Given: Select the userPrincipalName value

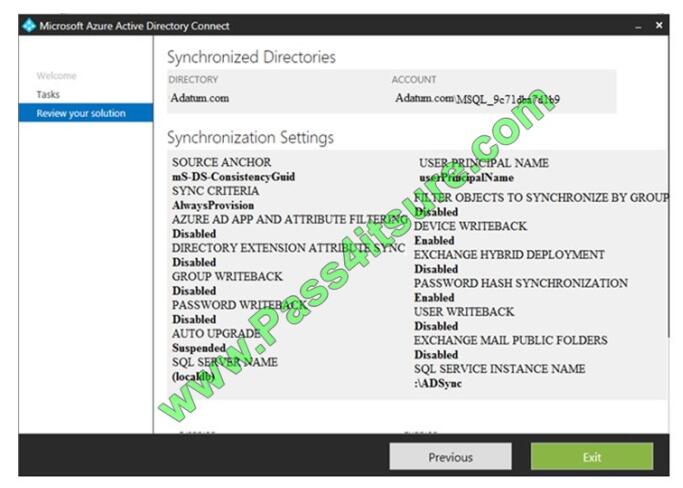Looking at the screenshot, I should click(466, 177).
